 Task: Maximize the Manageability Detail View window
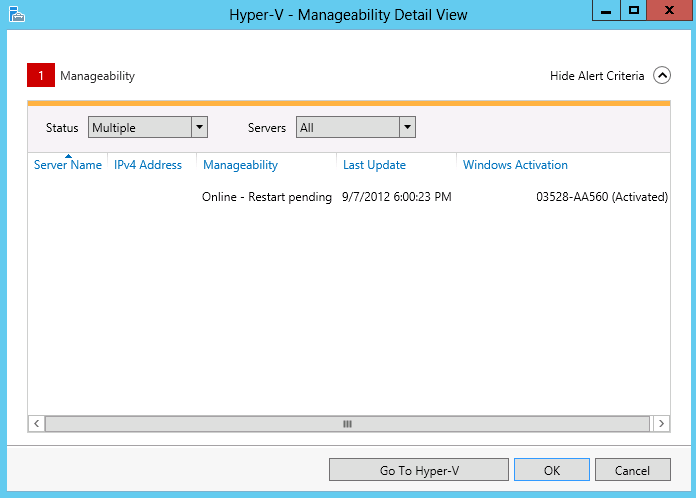point(633,10)
